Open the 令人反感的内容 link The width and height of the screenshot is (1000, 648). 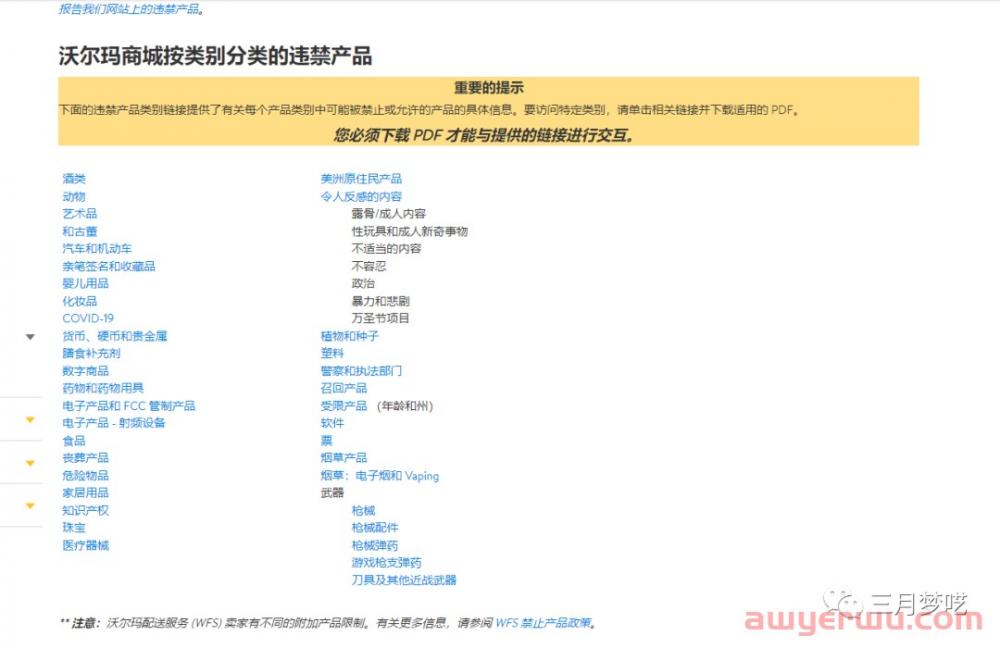(361, 196)
